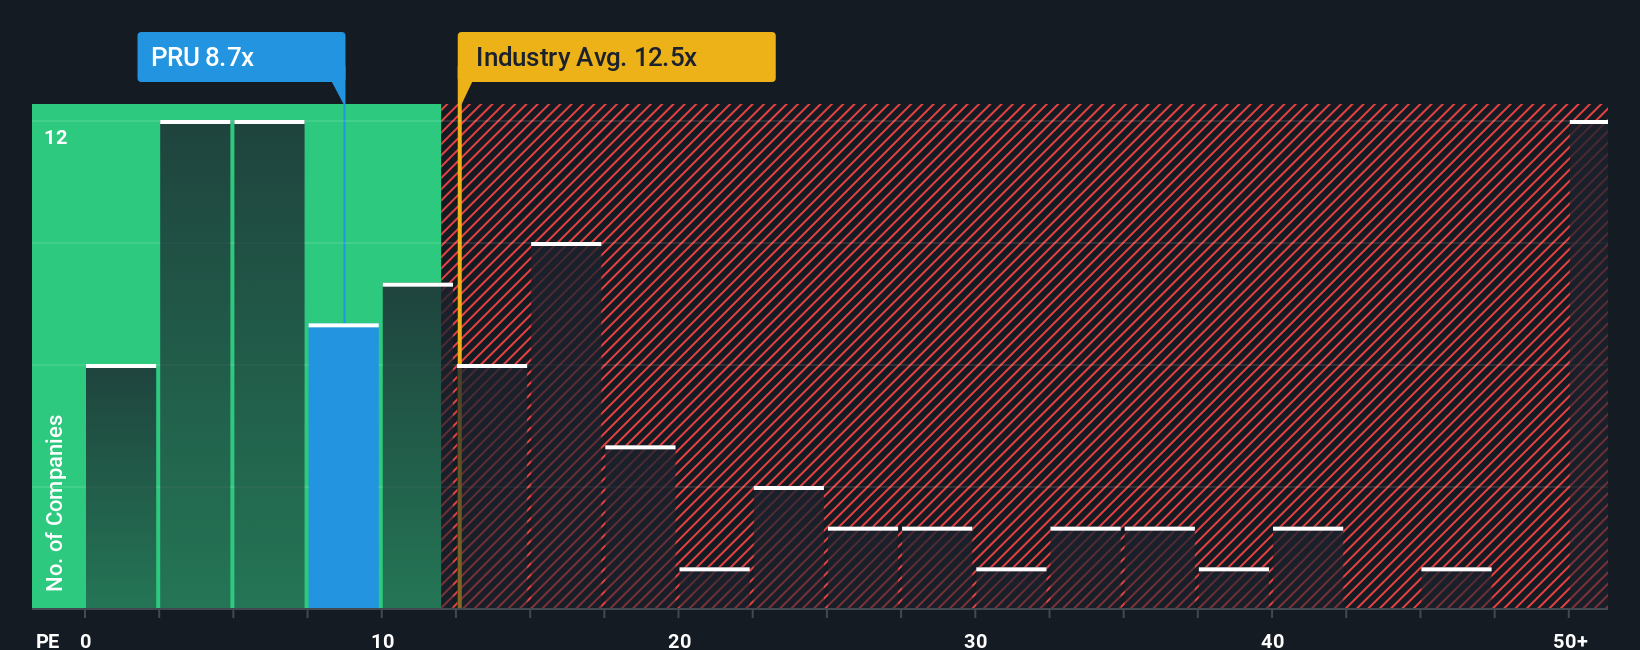The image size is (1640, 650).
Task: Click the x-axis tick label 10
Action: 383,640
